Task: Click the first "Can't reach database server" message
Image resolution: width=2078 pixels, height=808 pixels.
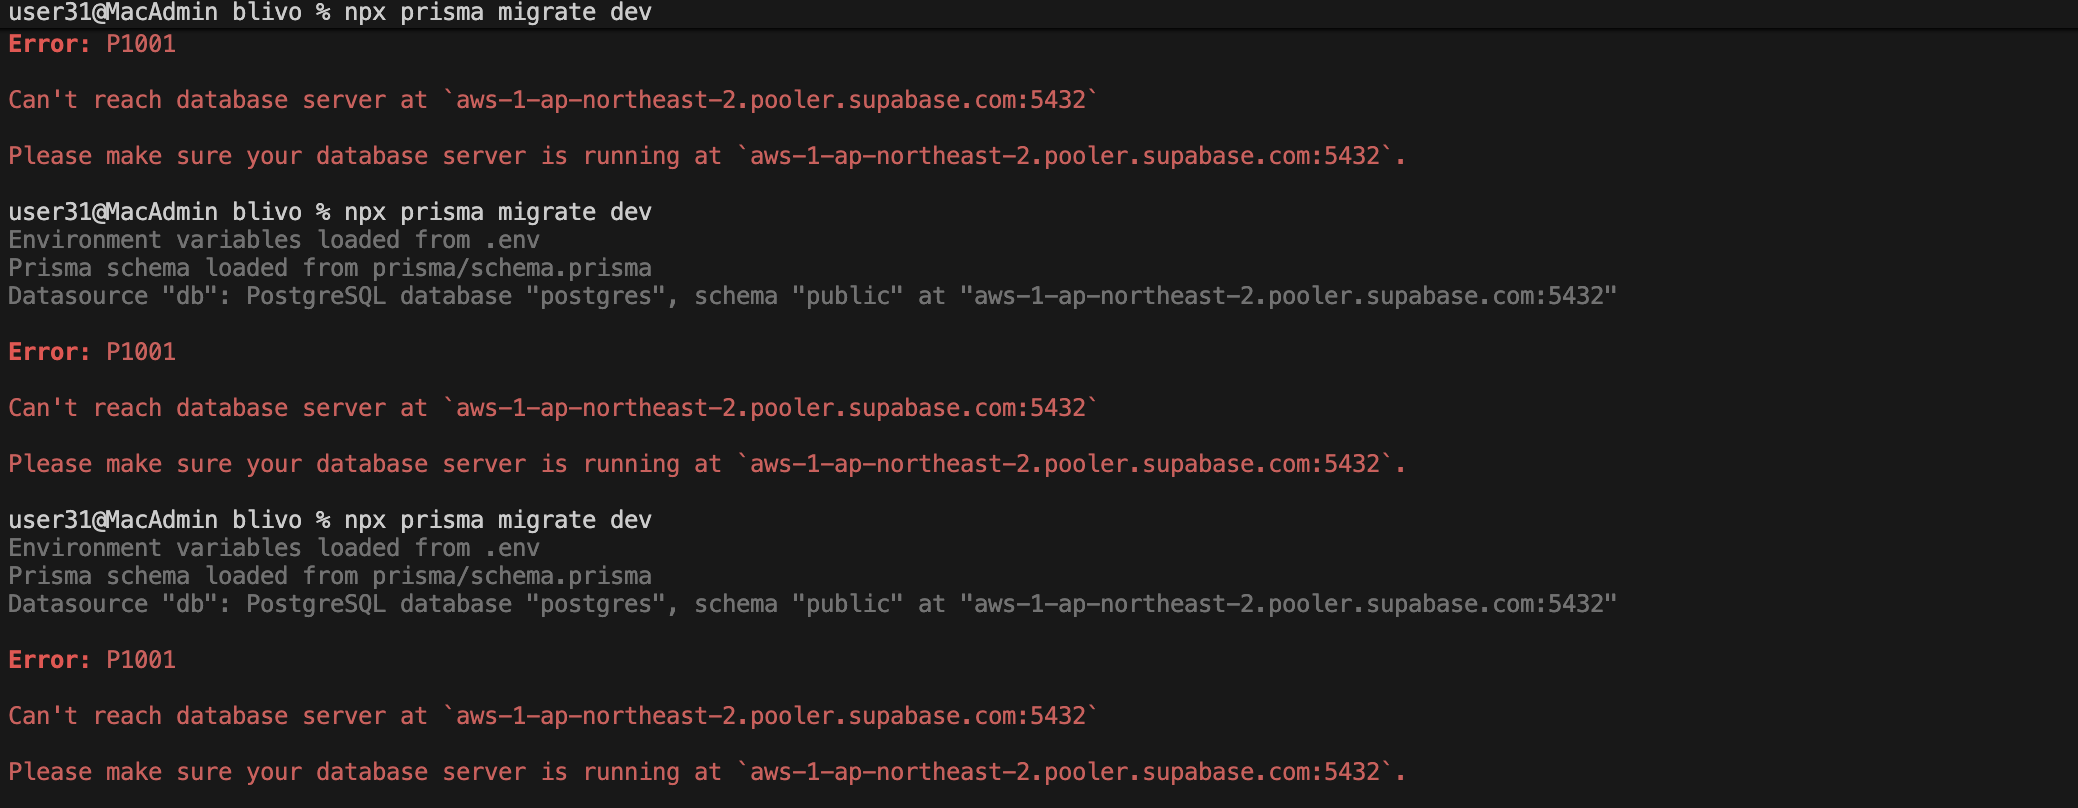Action: 552,100
